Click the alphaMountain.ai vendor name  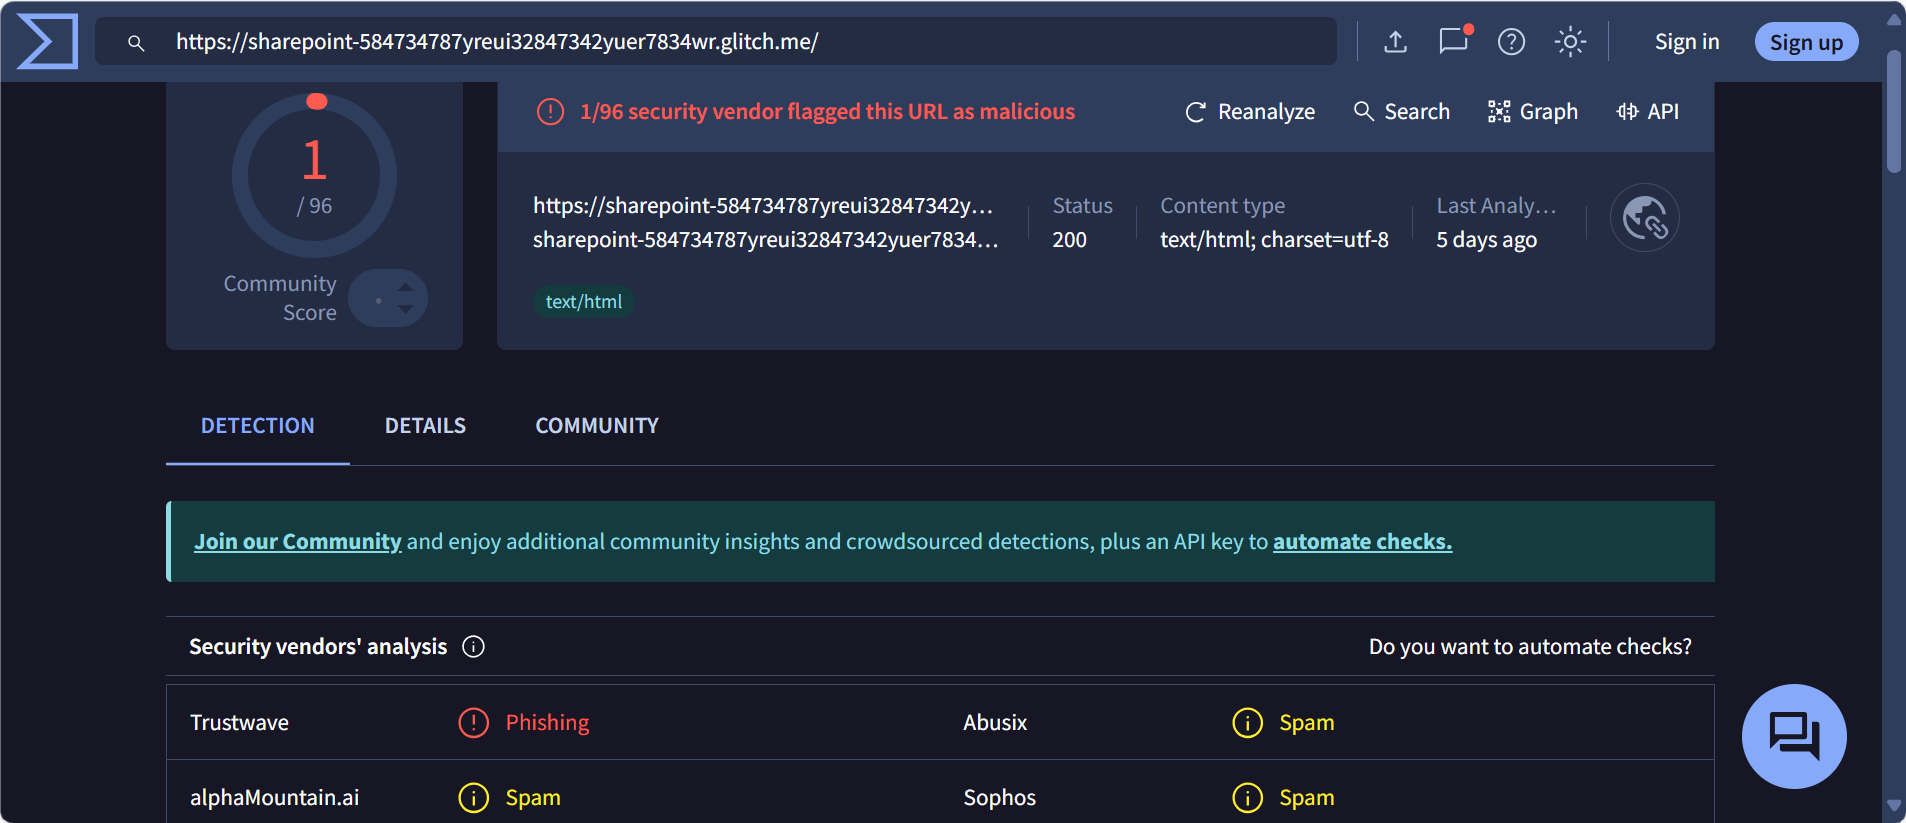(x=275, y=798)
